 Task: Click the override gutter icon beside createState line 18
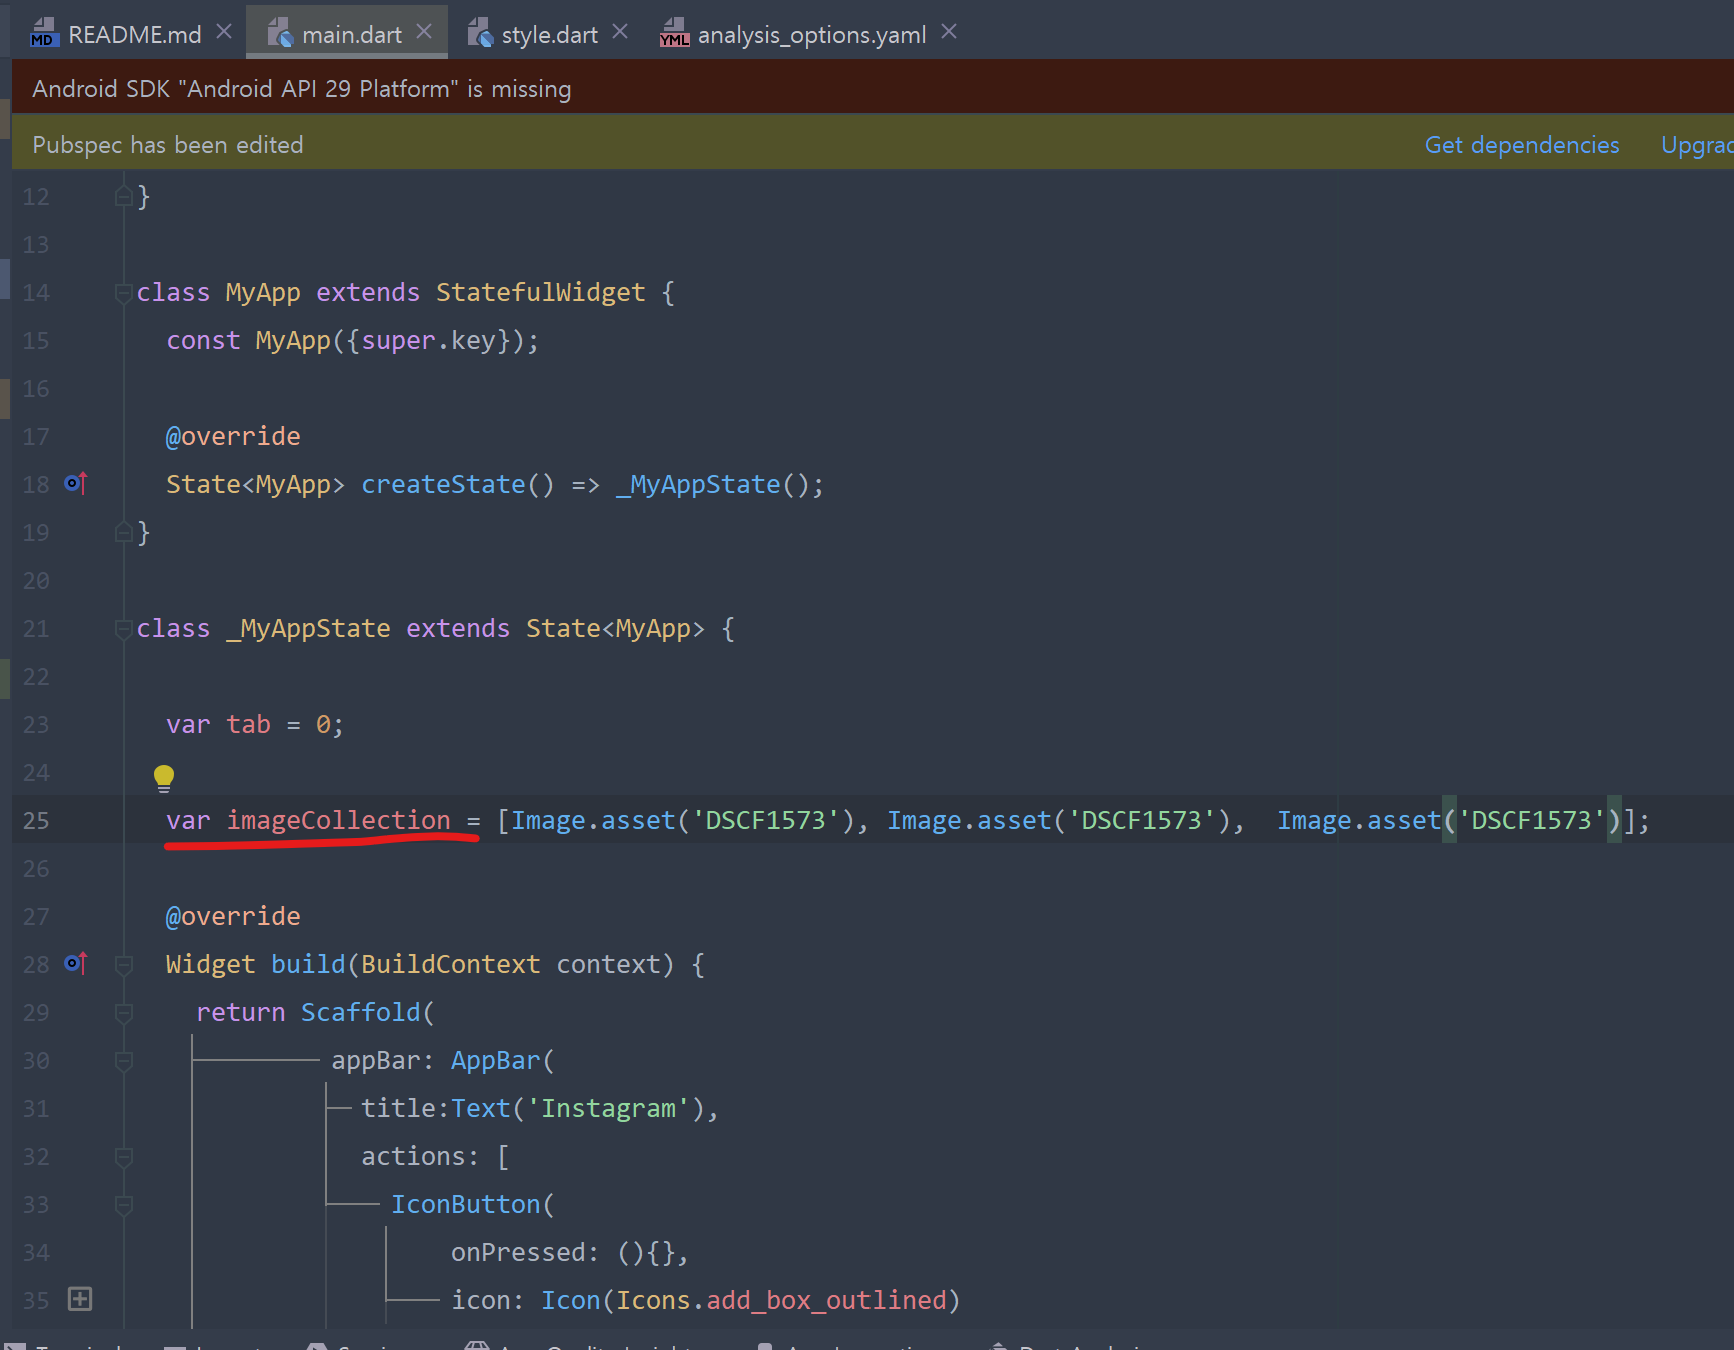(x=76, y=484)
